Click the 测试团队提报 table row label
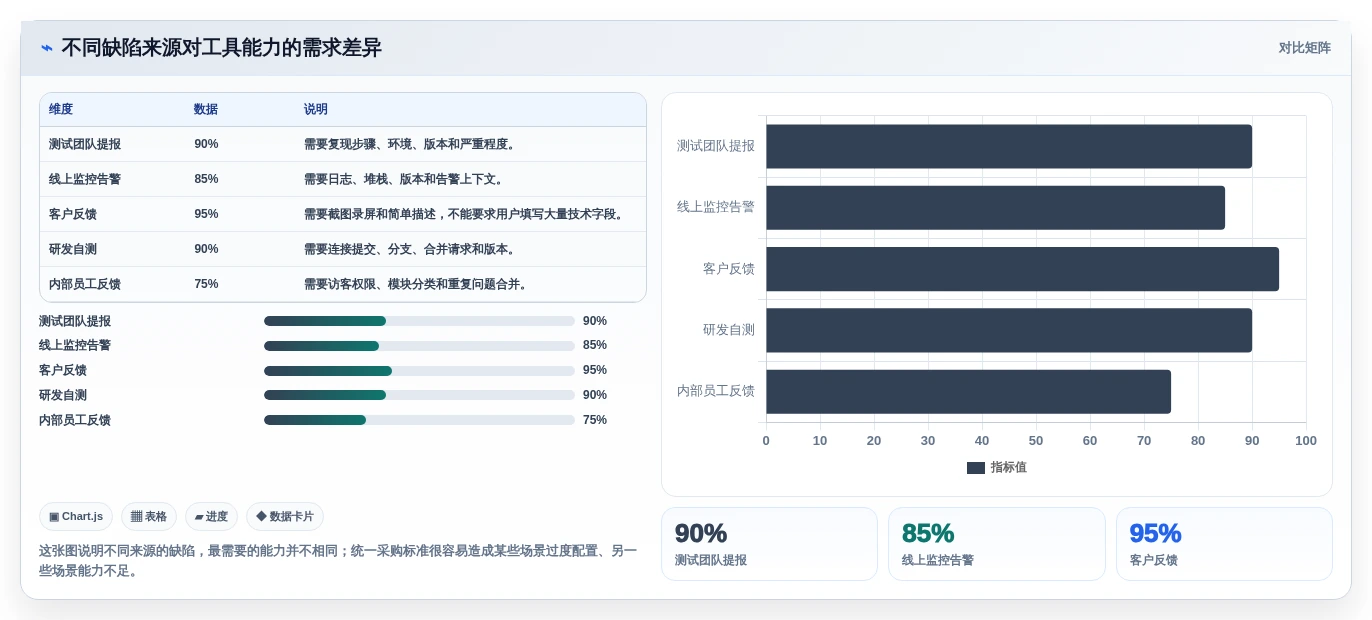Screen dimensions: 1372x620 pos(85,144)
